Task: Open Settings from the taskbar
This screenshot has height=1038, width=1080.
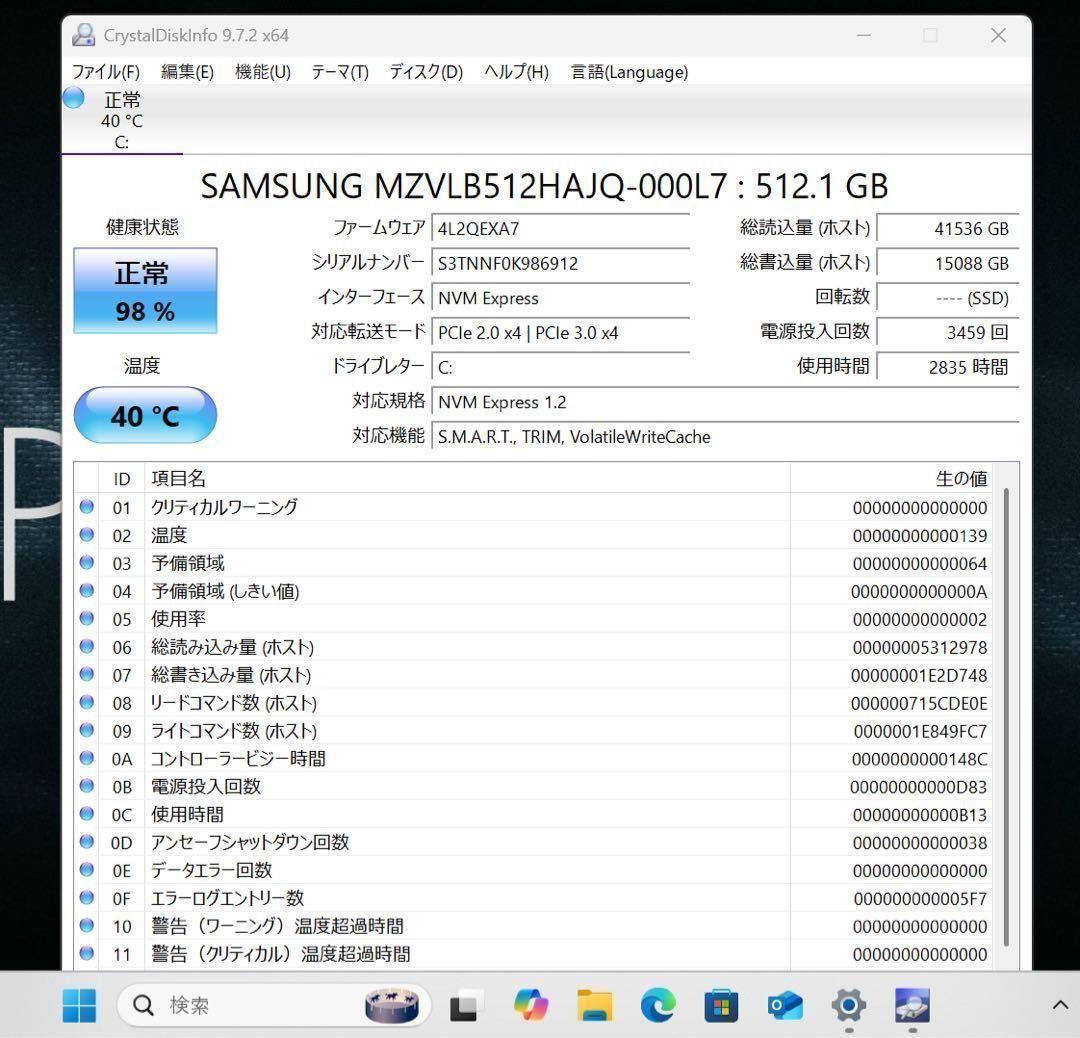Action: click(x=848, y=1005)
